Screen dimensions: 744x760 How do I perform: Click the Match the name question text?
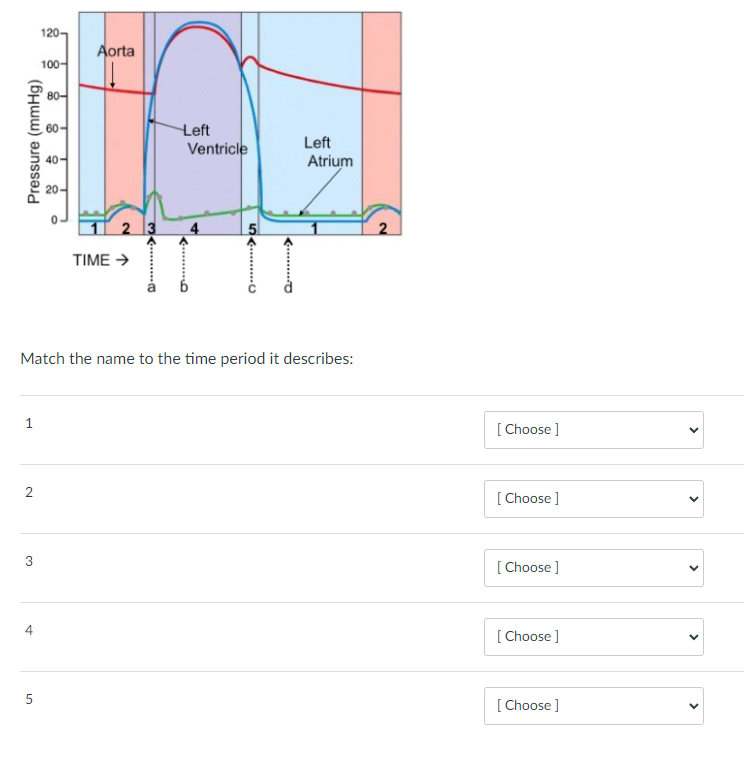(187, 359)
